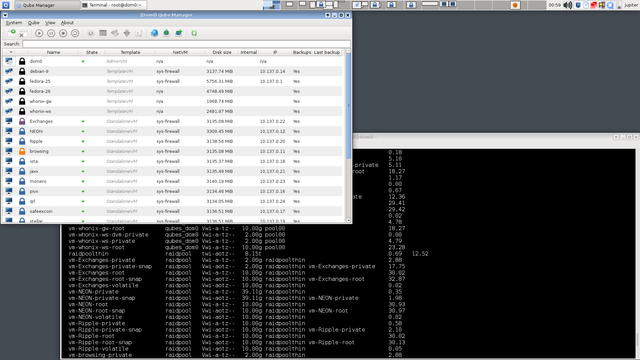Image resolution: width=640 pixels, height=360 pixels.
Task: Pause the selected qube
Action: point(51,33)
